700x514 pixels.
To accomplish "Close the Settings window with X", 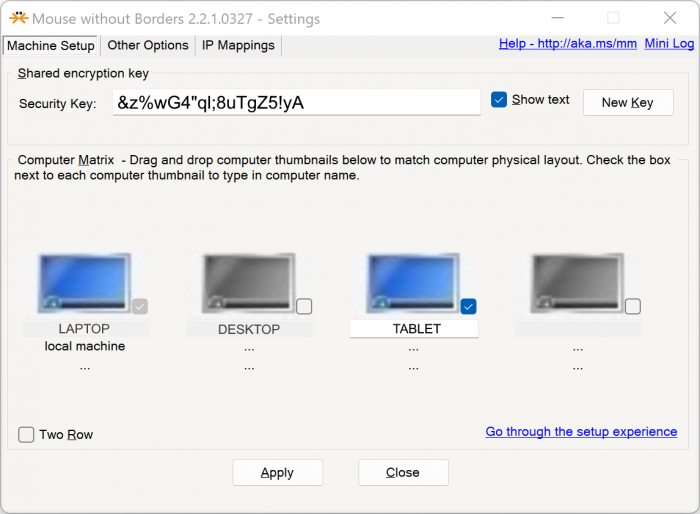I will (670, 18).
